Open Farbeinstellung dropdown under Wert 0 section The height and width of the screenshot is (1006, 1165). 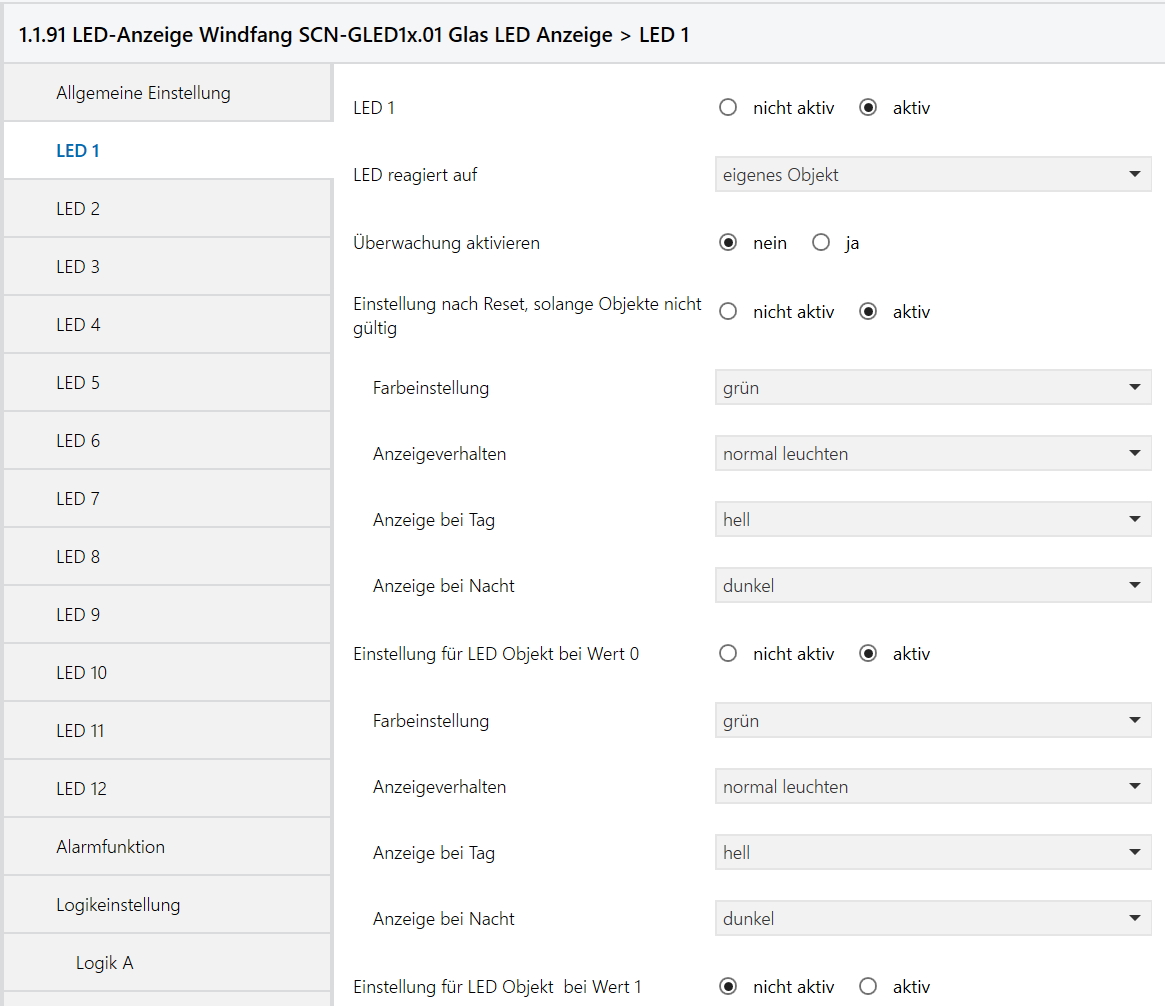[933, 721]
